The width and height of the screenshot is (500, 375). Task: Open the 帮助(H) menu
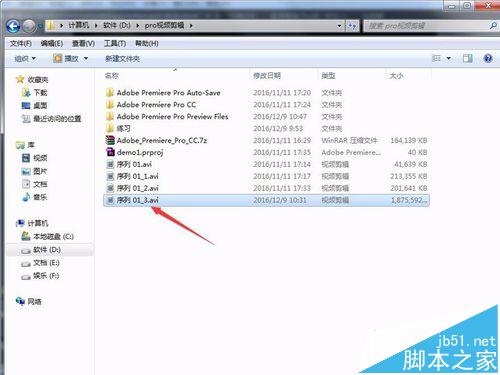tap(147, 44)
